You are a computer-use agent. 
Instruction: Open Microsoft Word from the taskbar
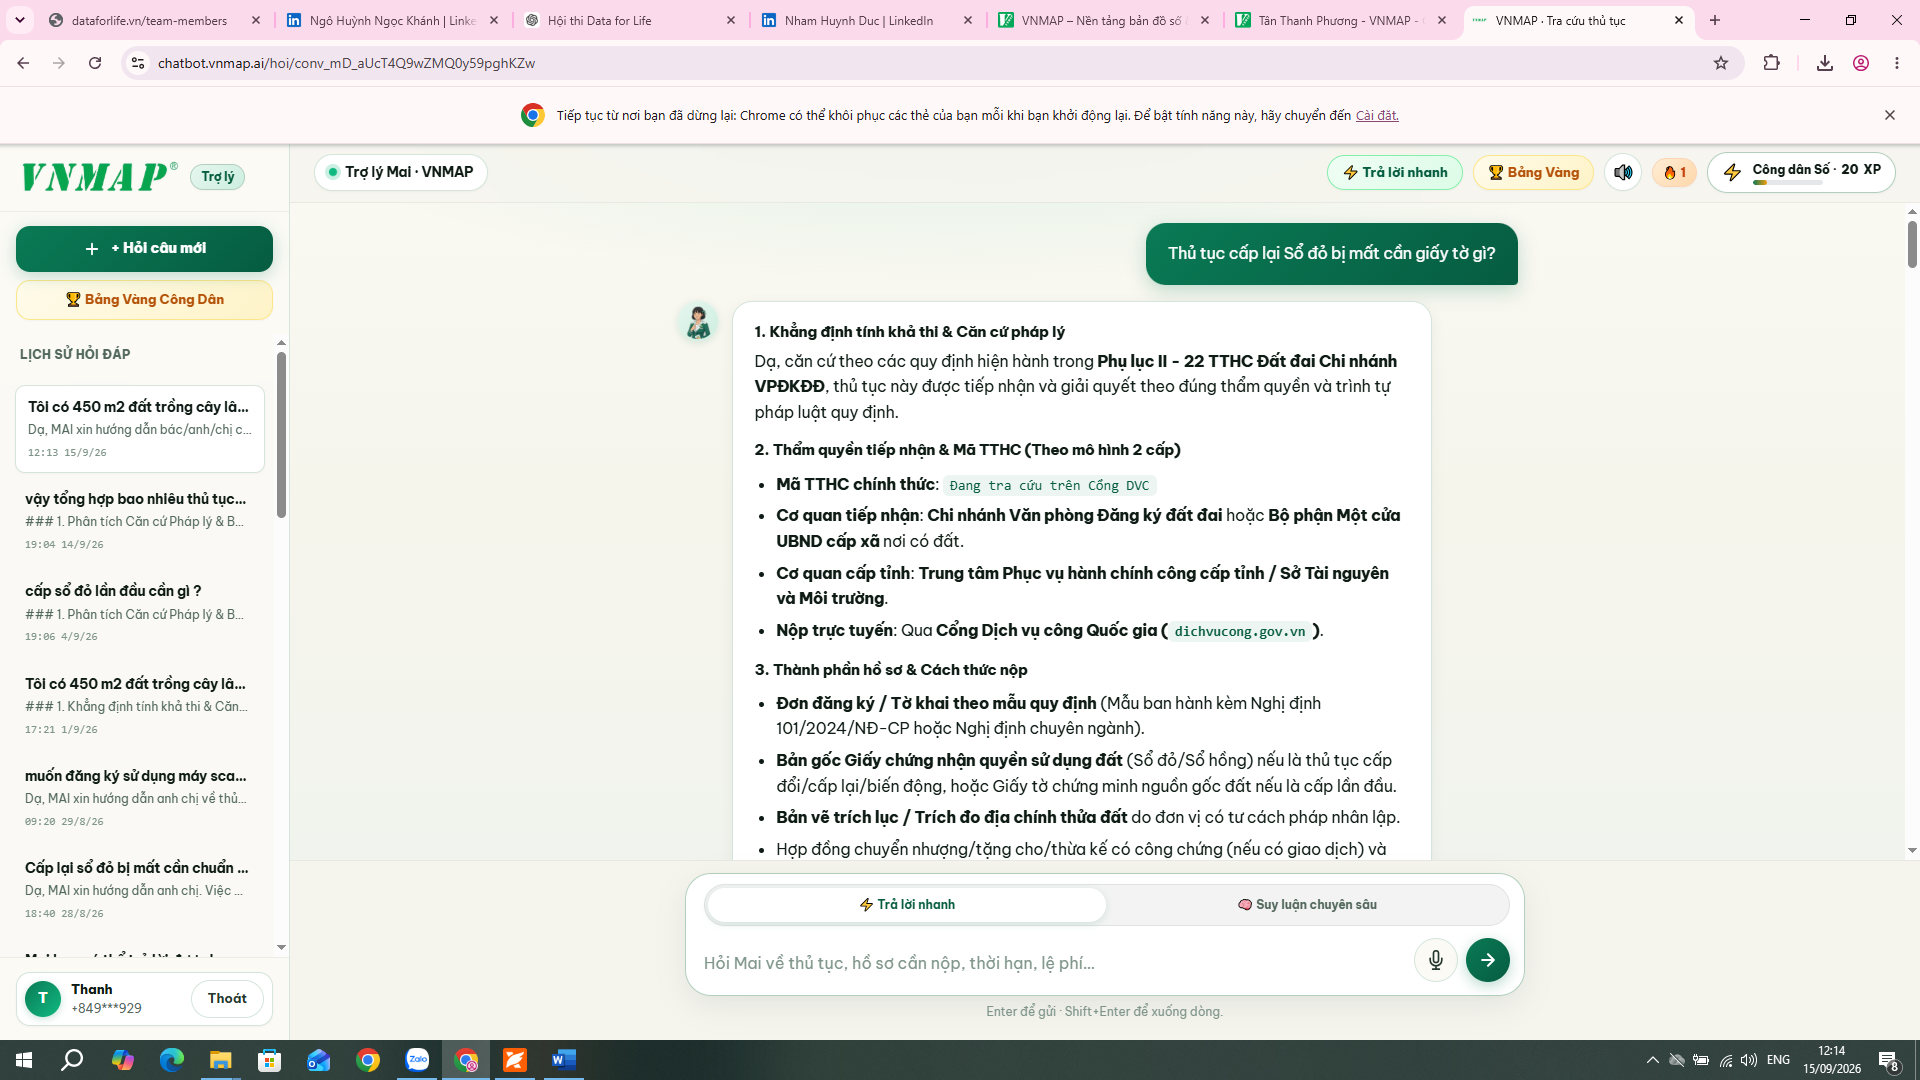tap(563, 1060)
